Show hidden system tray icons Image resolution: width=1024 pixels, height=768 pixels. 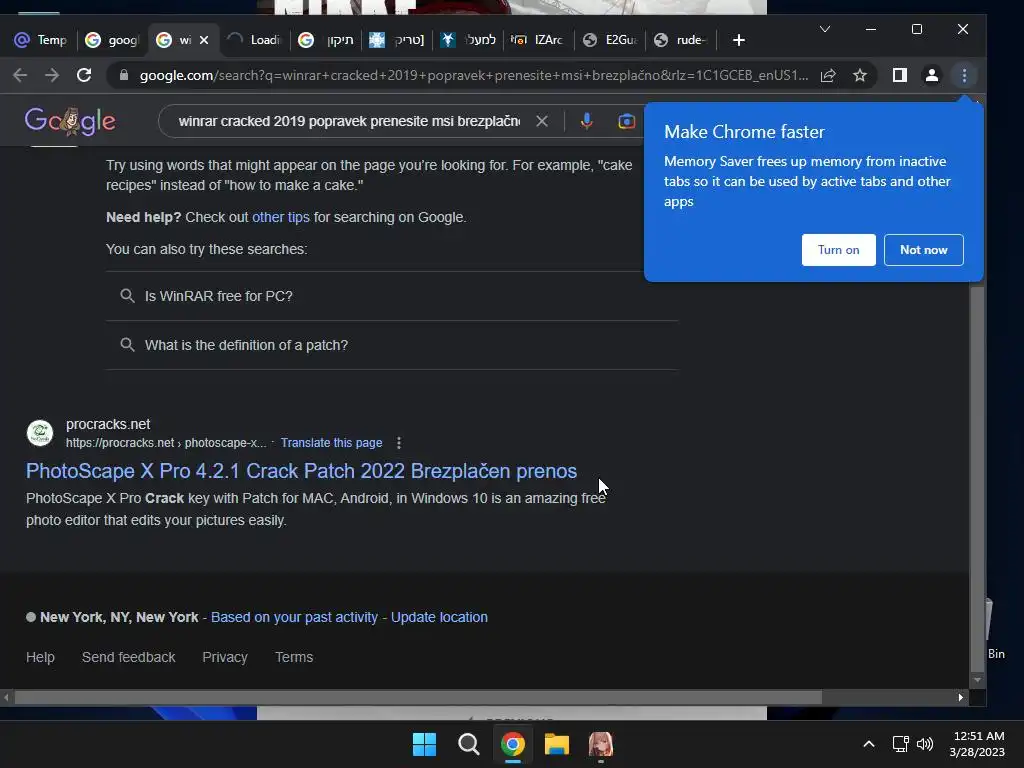coord(869,744)
